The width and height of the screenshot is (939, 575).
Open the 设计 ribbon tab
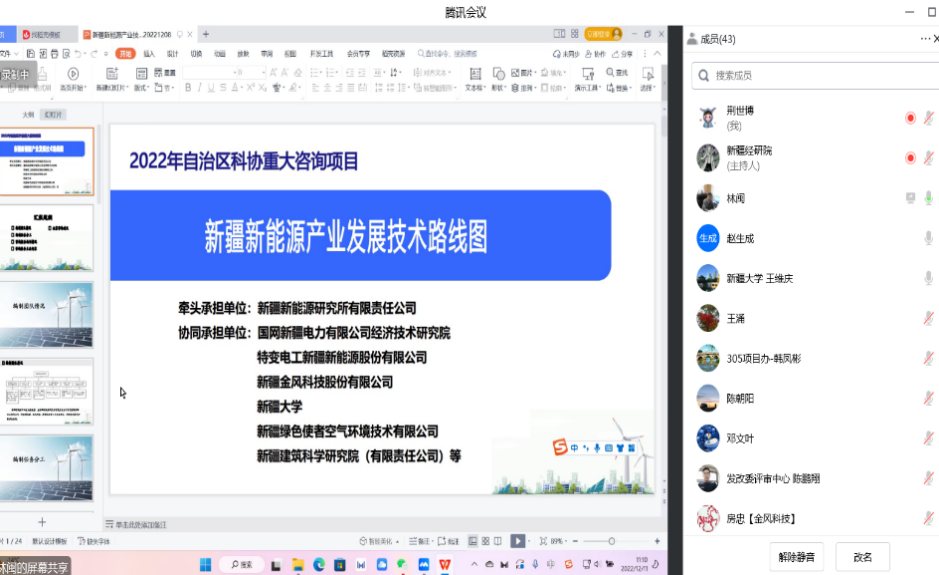172,54
